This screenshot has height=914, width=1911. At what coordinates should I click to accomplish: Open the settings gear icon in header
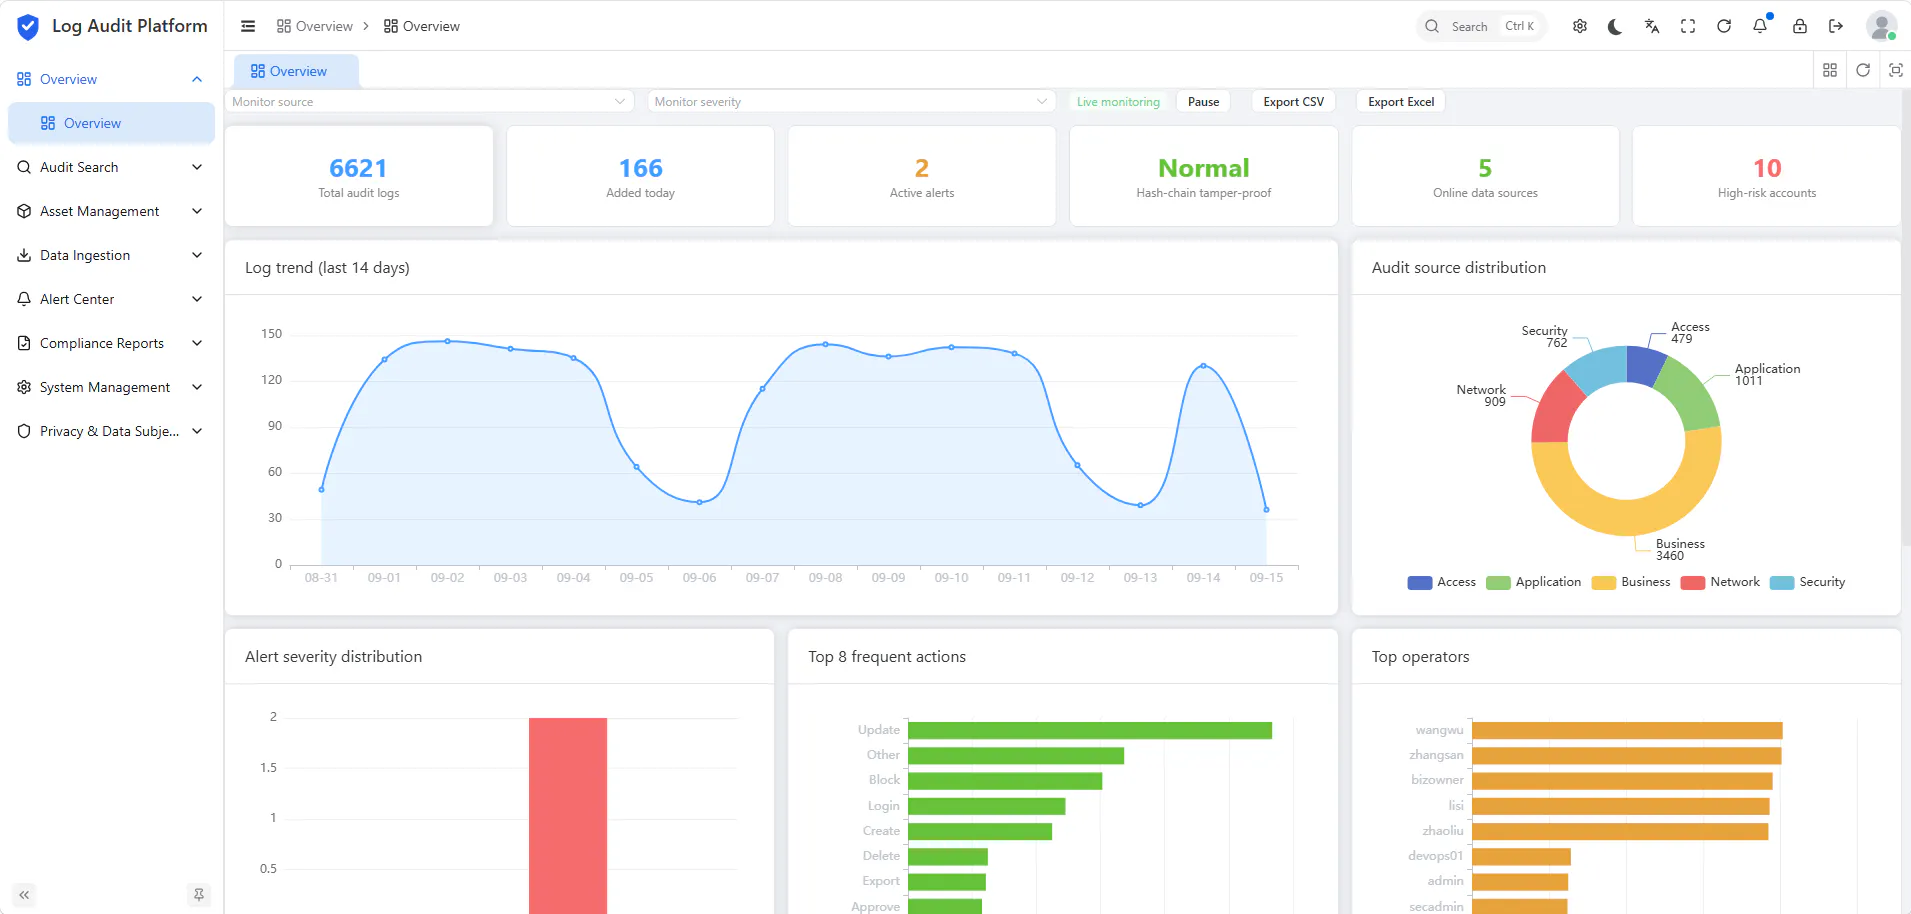pyautogui.click(x=1580, y=26)
